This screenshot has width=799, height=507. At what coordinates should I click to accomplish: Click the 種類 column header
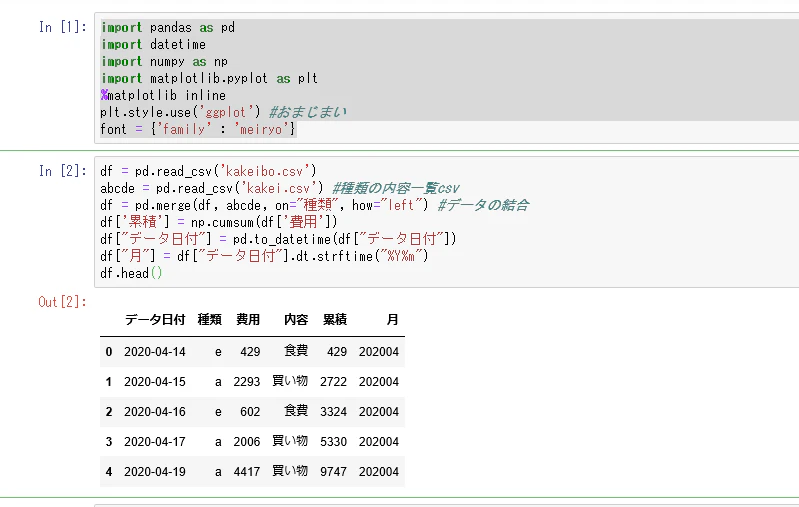click(209, 319)
